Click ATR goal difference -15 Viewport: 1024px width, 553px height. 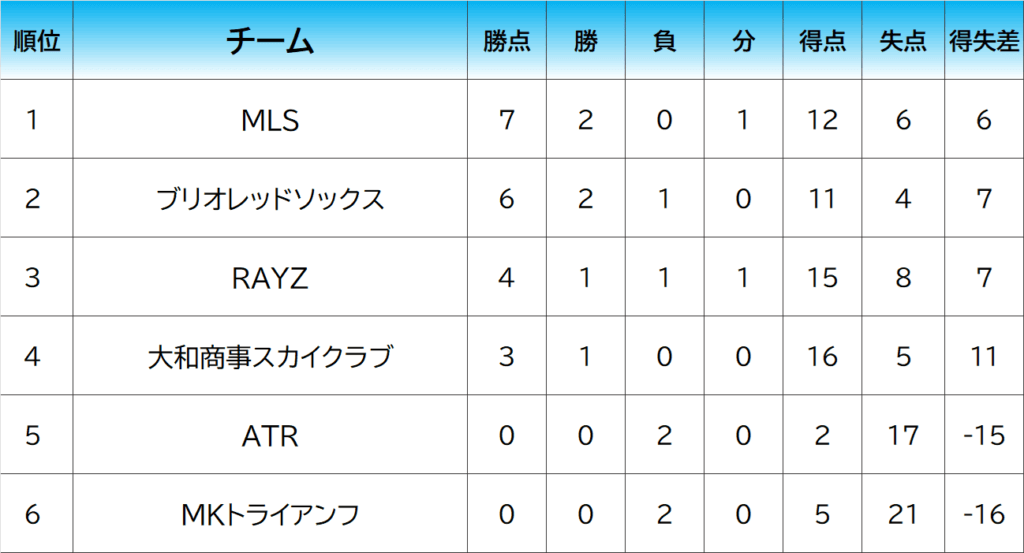[984, 436]
